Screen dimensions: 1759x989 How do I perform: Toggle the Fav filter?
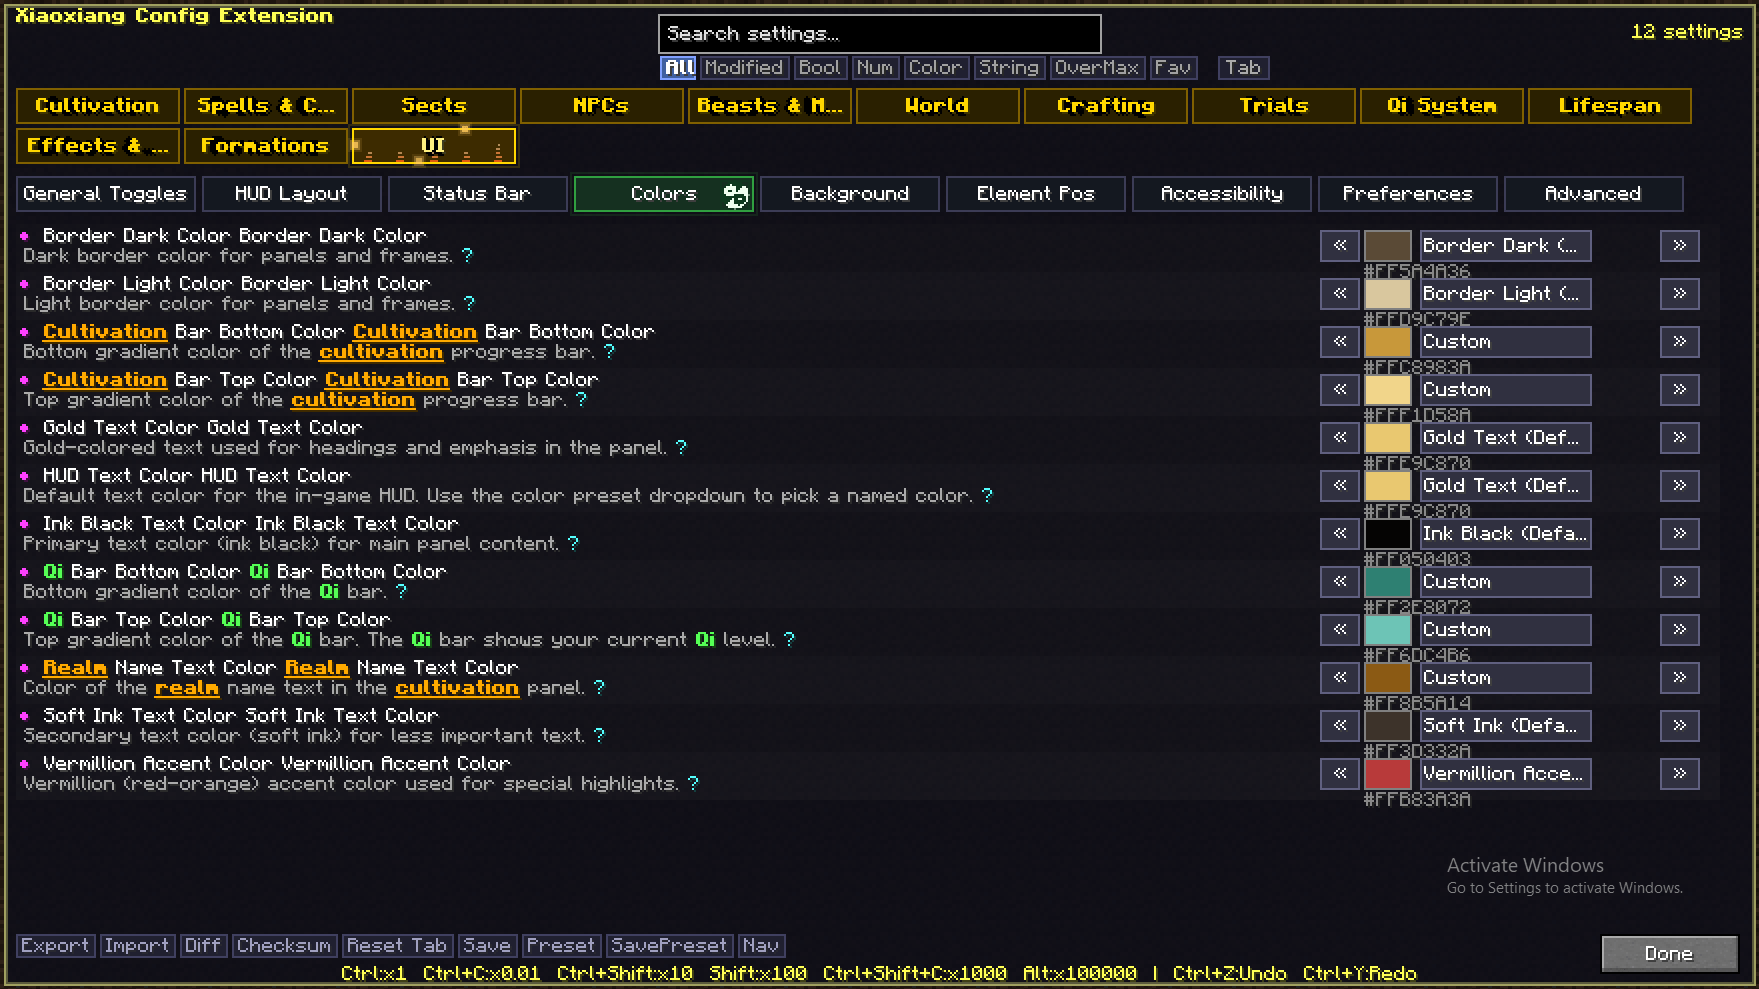point(1173,68)
